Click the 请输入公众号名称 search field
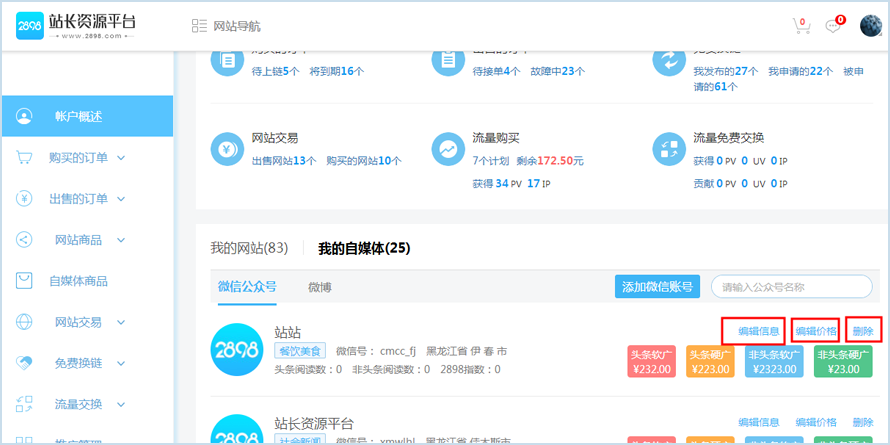The width and height of the screenshot is (890, 445). [x=791, y=287]
